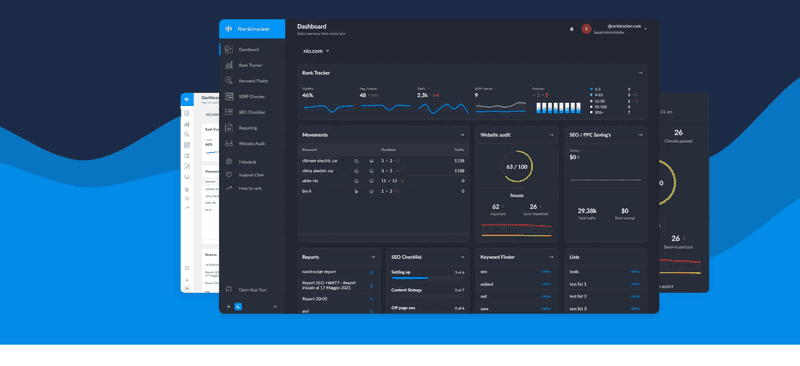Open the test list 1 link
The height and width of the screenshot is (366, 800).
click(635, 284)
